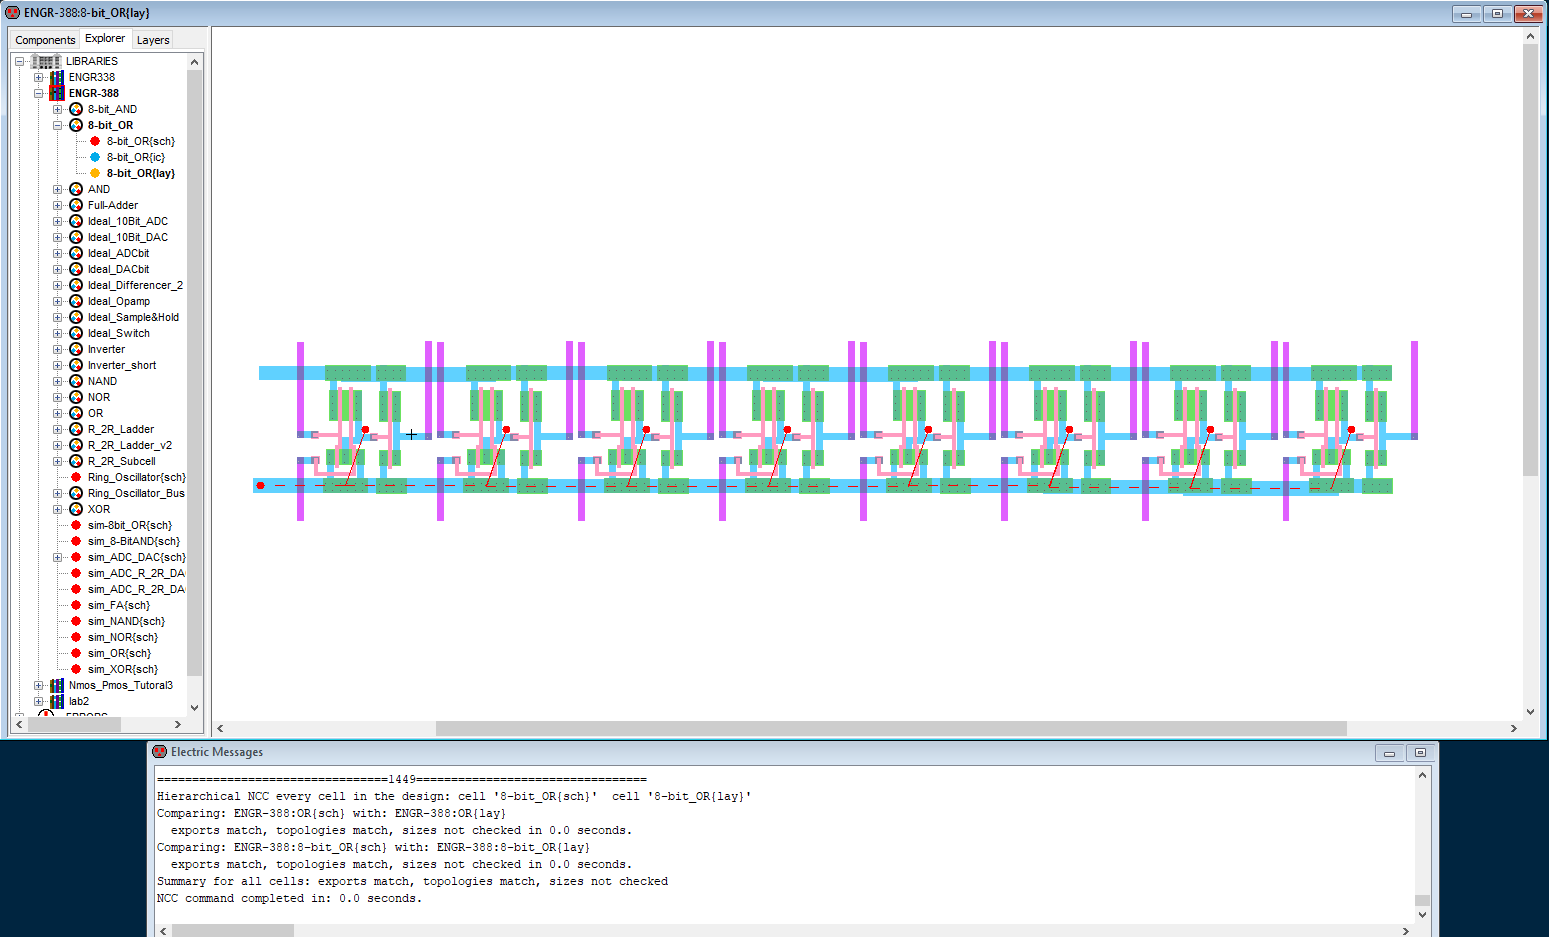Open sim-8bit_OR{sch} schematic icon
This screenshot has width=1549, height=937.
click(76, 525)
